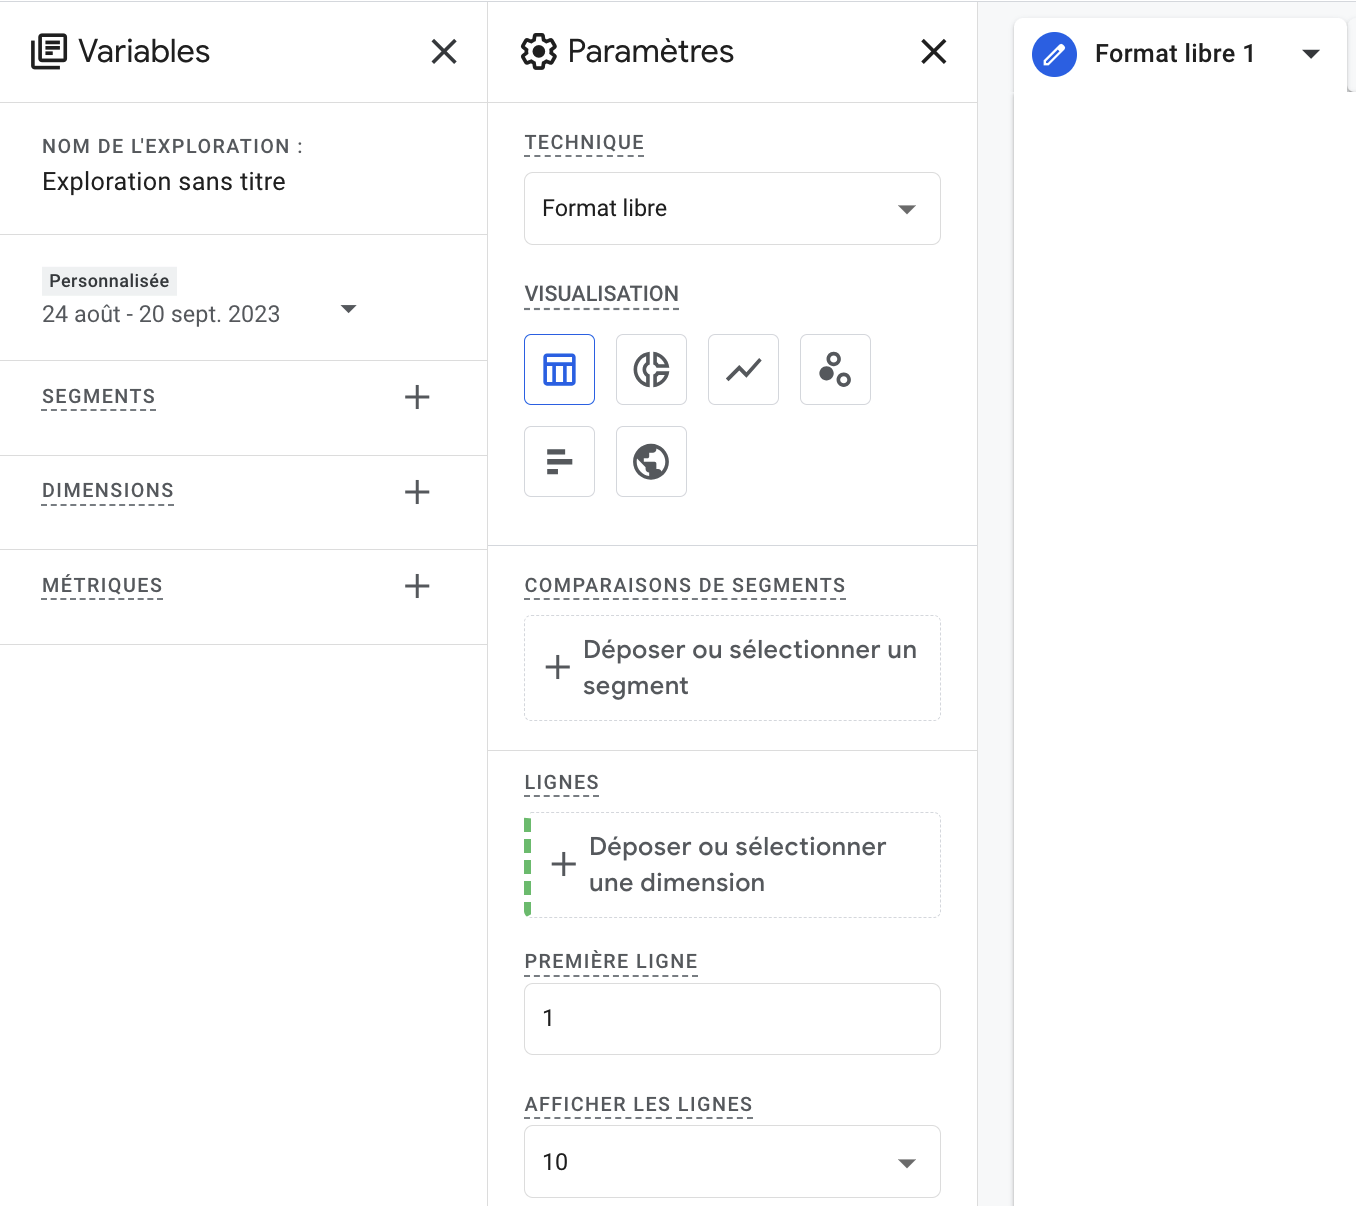Open the Format libre 1 tab menu arrow
This screenshot has width=1356, height=1206.
point(1311,54)
